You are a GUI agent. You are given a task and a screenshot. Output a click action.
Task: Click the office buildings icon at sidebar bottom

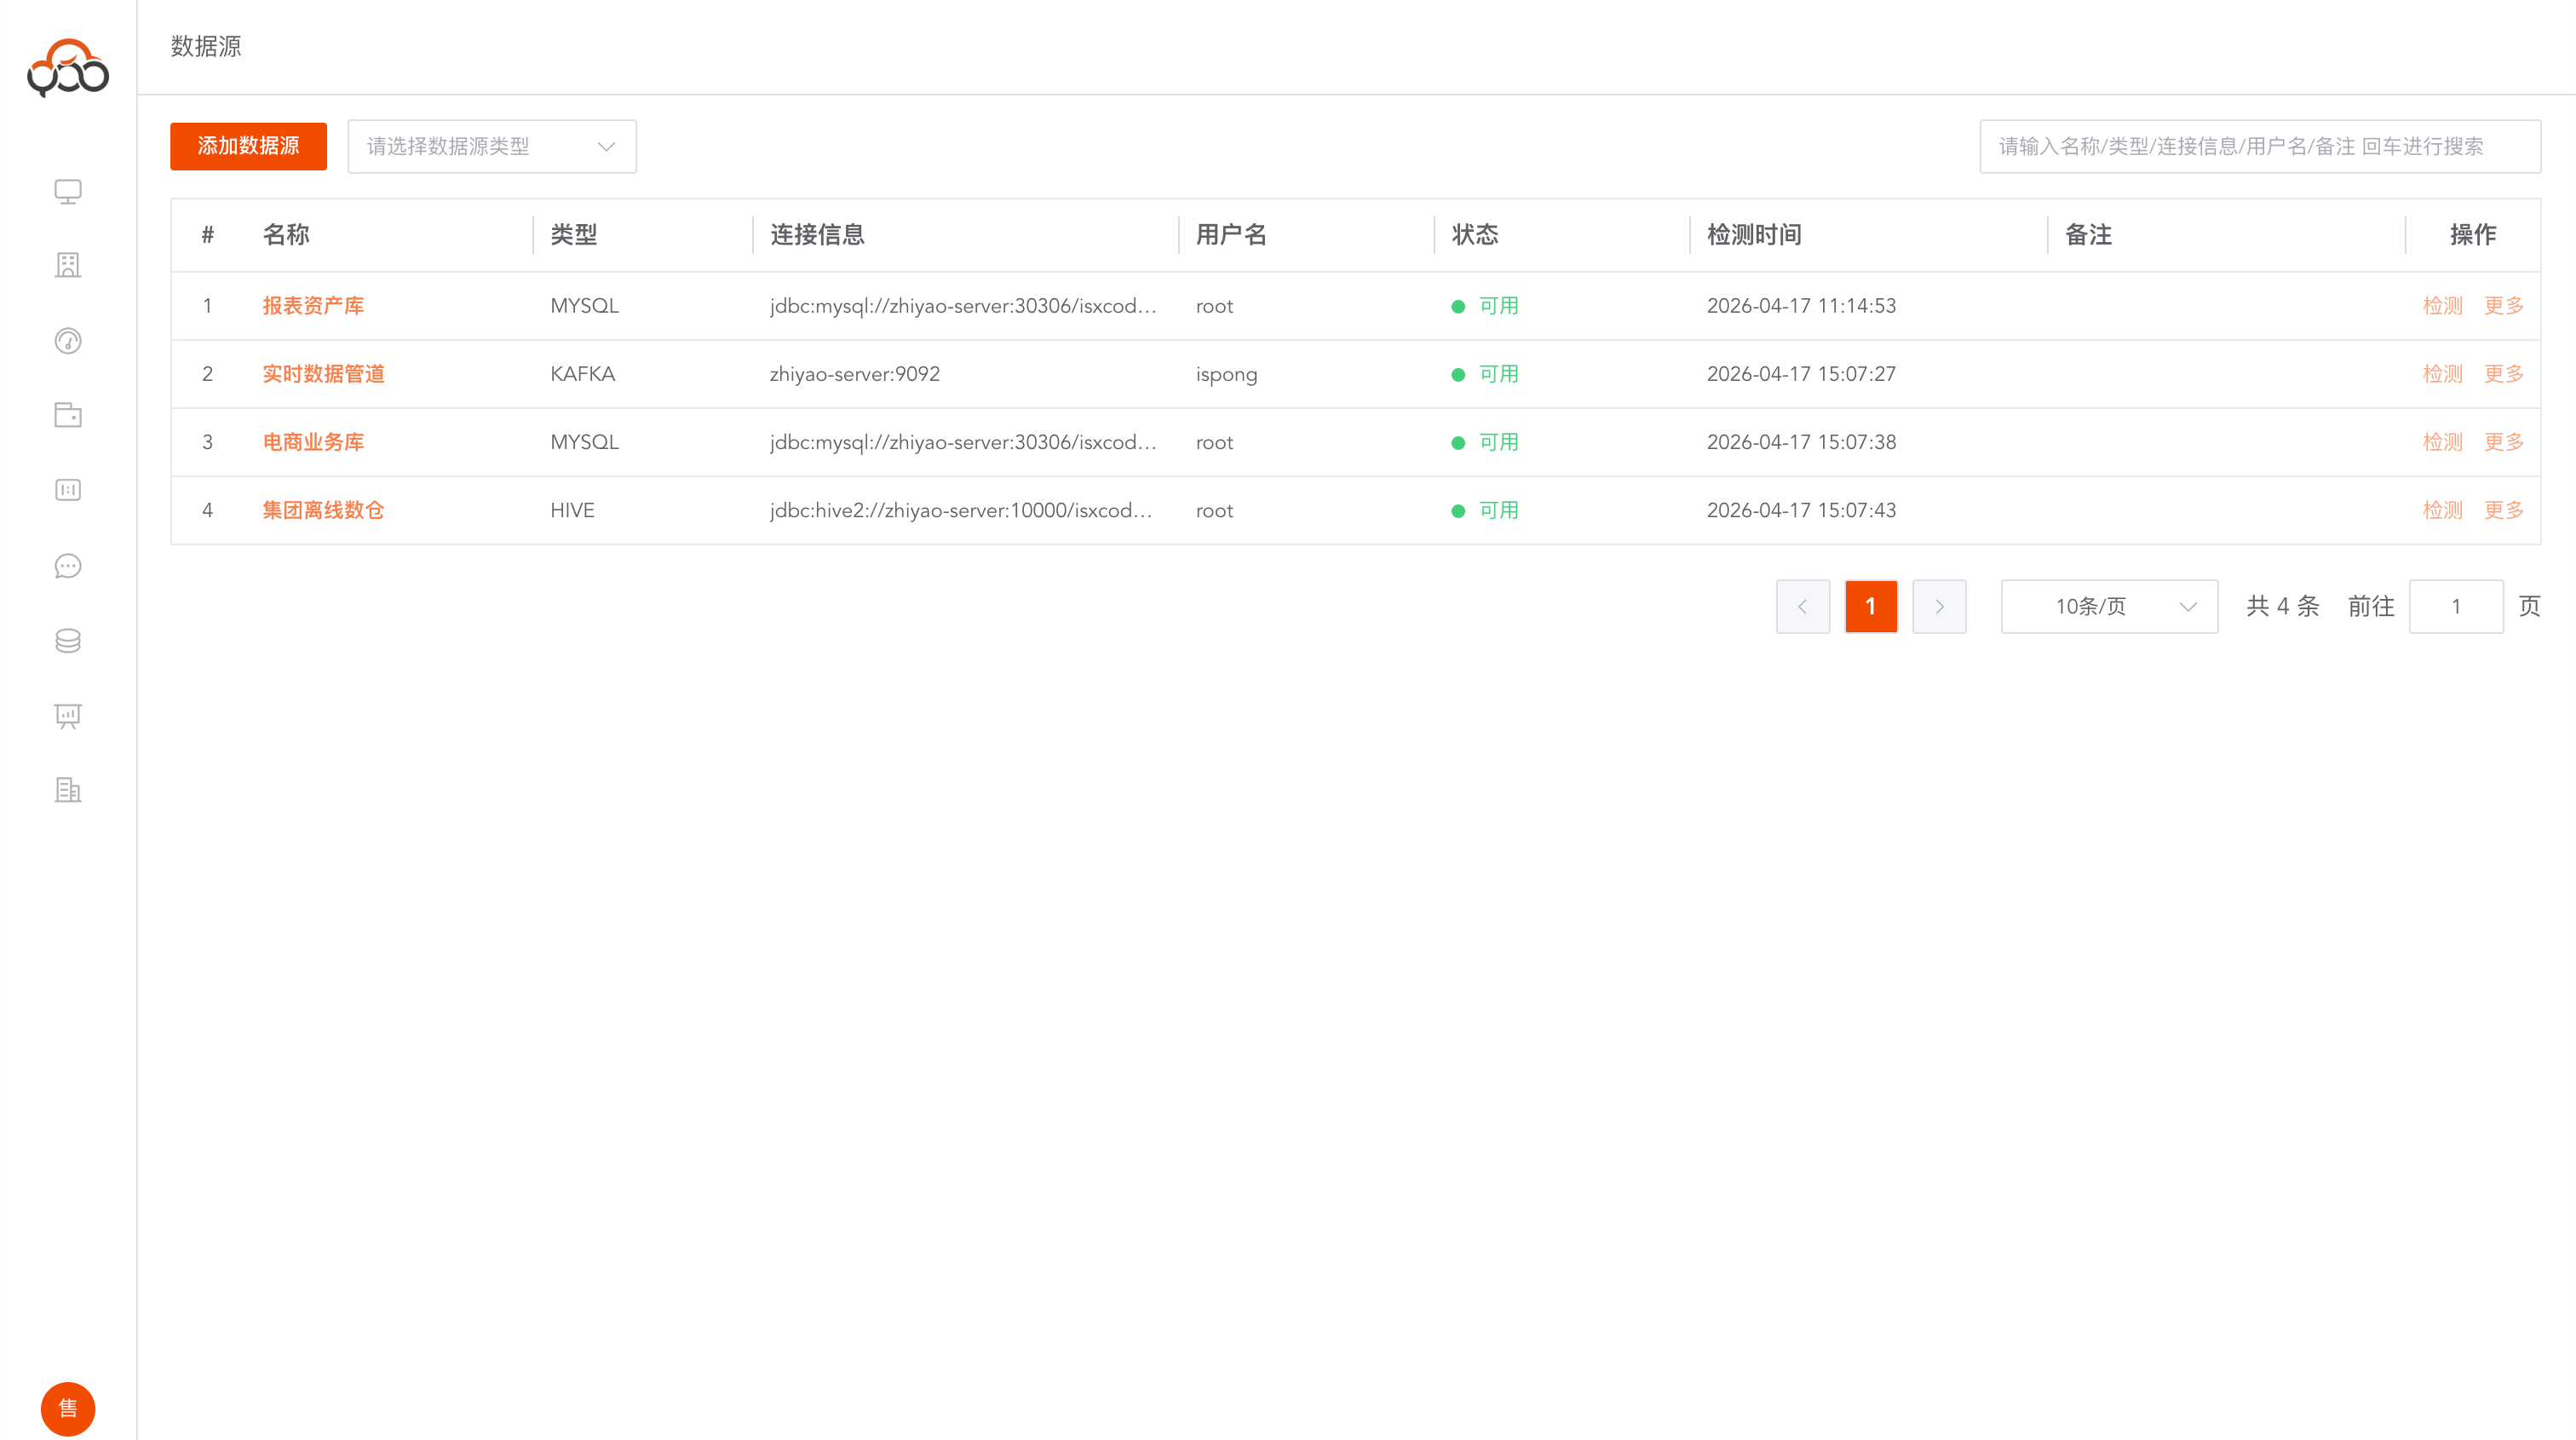[x=67, y=790]
